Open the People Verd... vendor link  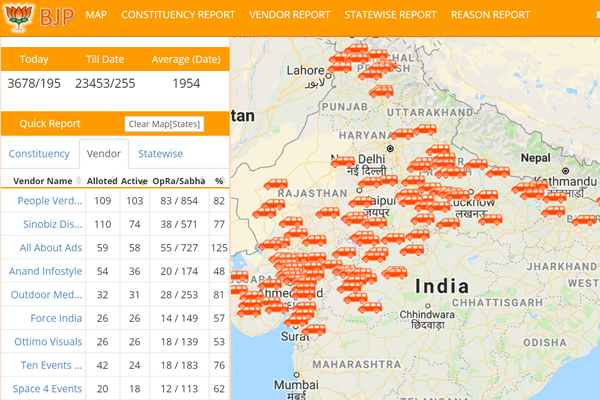[x=50, y=201]
